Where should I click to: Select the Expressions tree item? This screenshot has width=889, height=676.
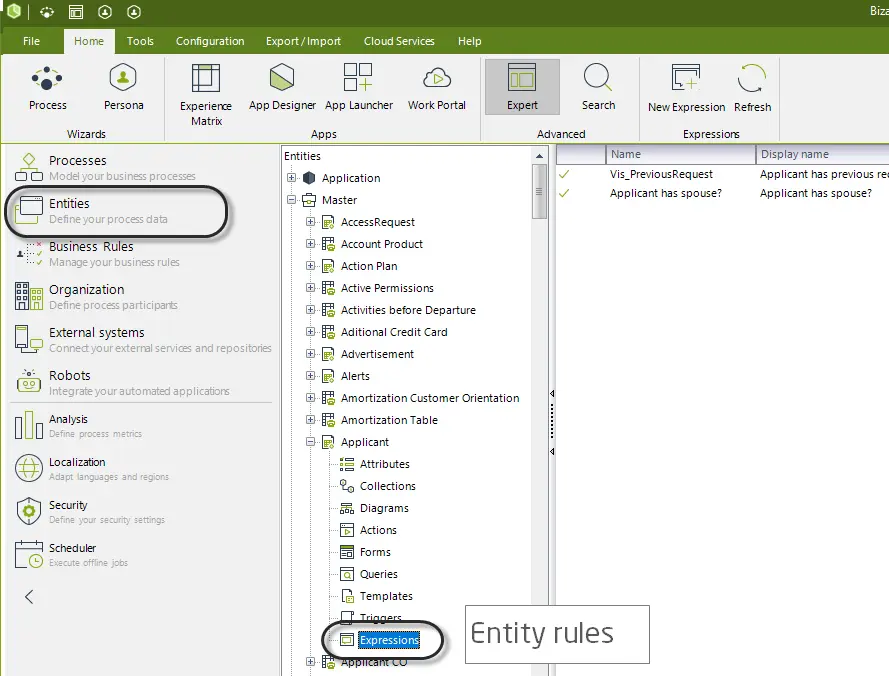tap(380, 640)
